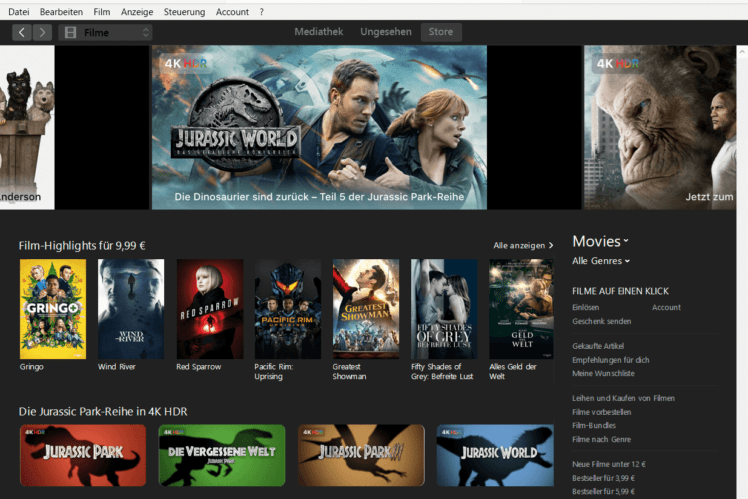
Task: Open the Gringo movie poster
Action: coord(53,309)
